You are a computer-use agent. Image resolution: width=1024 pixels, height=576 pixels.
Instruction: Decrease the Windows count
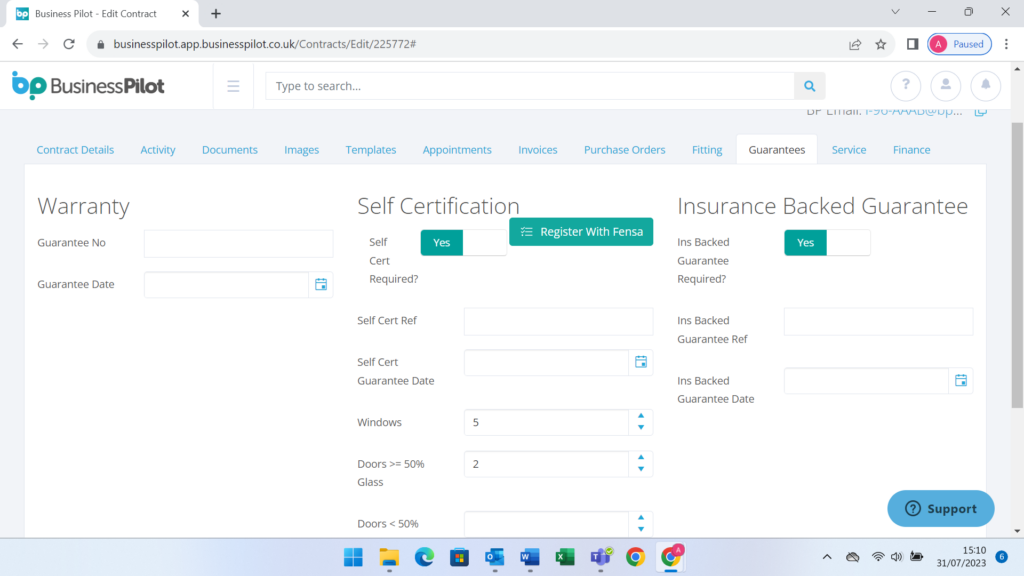coord(641,428)
